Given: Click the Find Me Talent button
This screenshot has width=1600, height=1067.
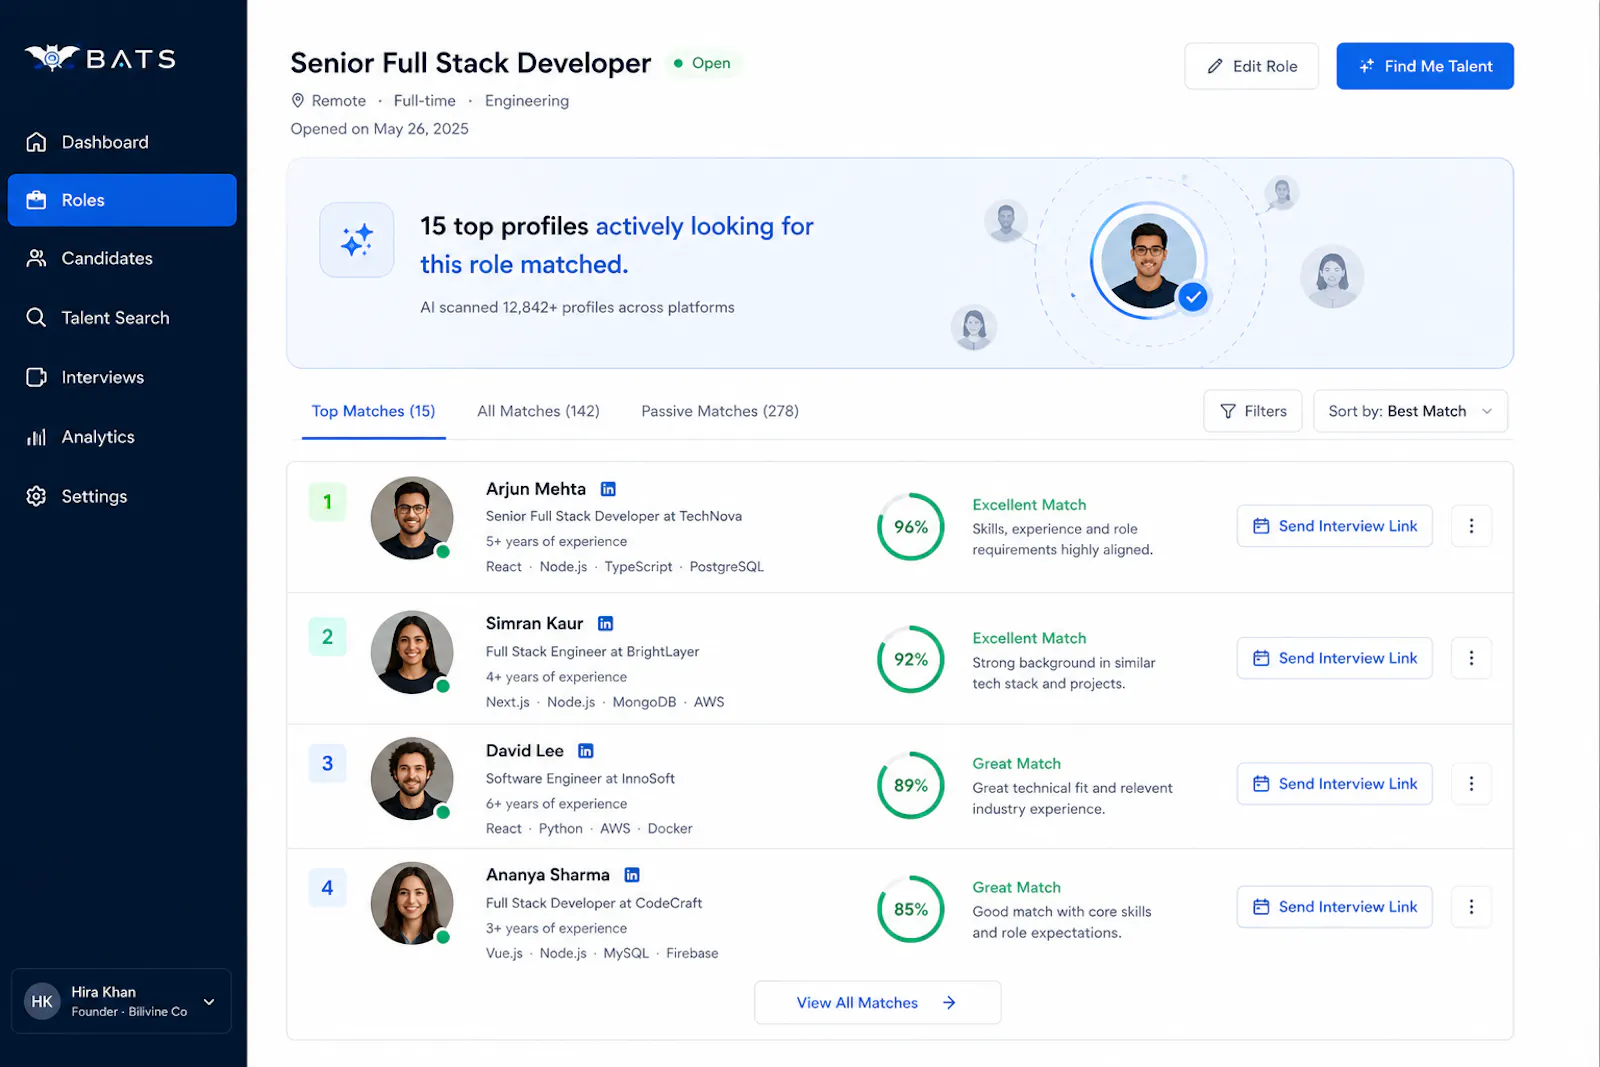Looking at the screenshot, I should 1425,66.
